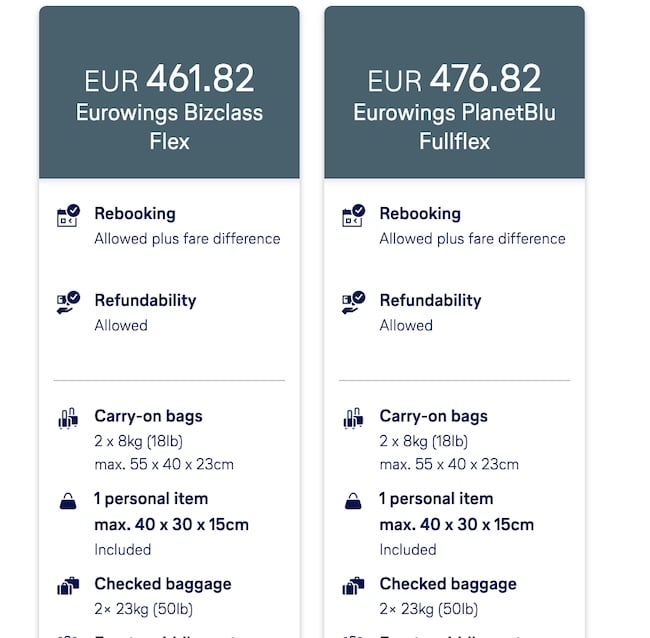Select the Eurowings PlanetBlu Fullflex fare header
Screen dimensions: 650x638
click(x=454, y=126)
